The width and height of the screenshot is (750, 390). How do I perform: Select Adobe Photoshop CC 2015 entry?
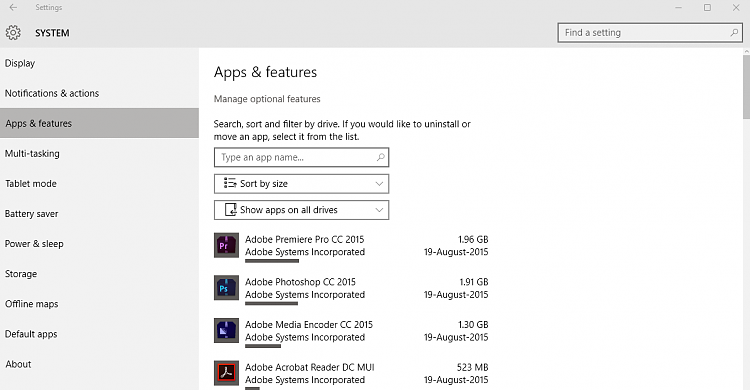(x=351, y=290)
